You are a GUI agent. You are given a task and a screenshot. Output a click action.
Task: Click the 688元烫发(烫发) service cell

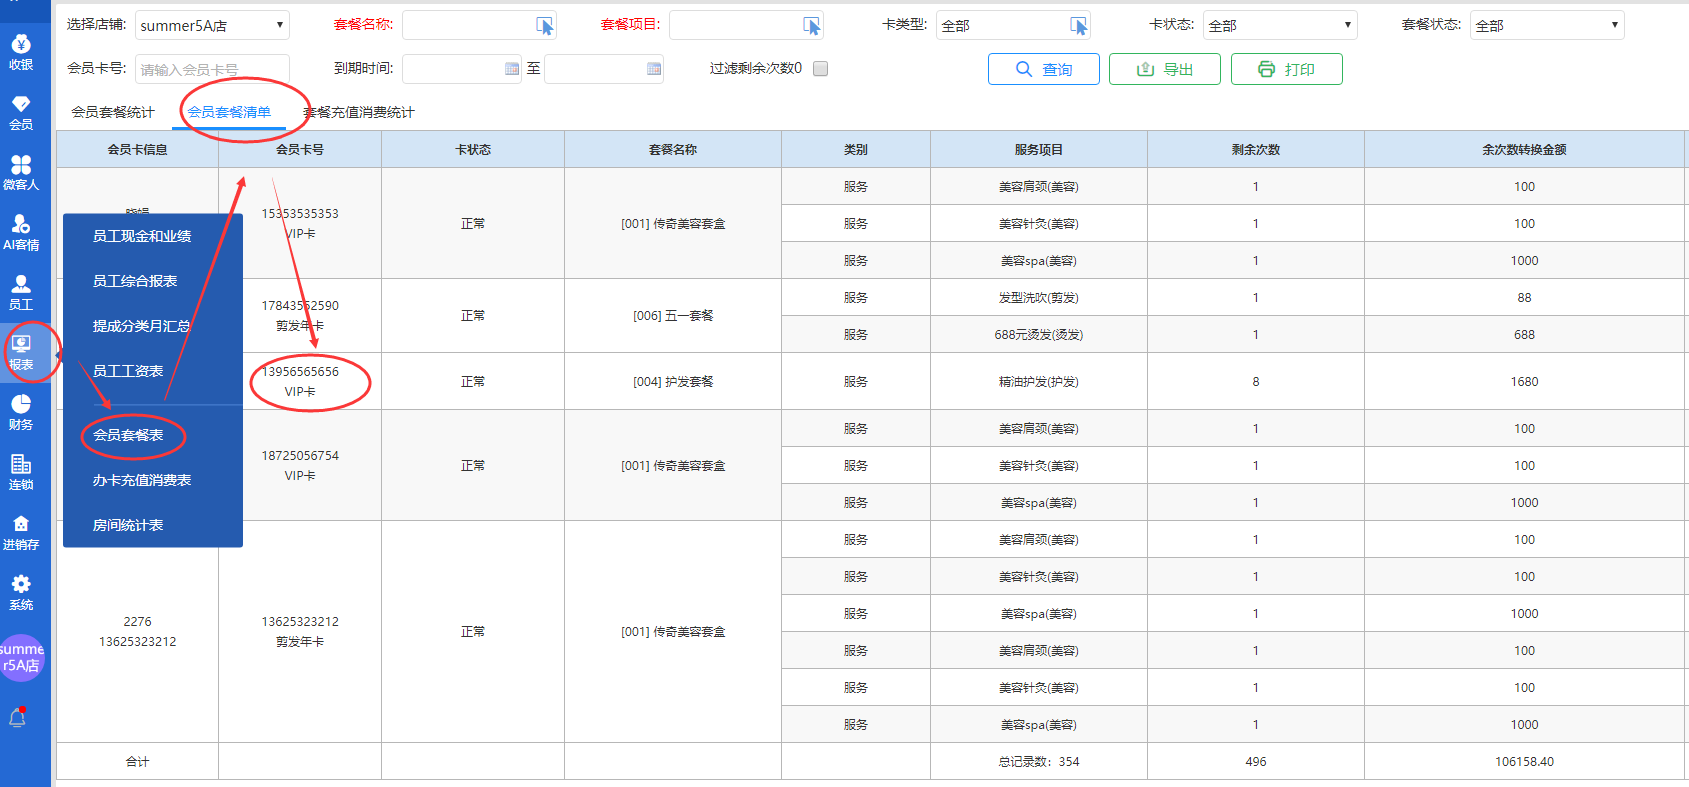click(x=1039, y=335)
